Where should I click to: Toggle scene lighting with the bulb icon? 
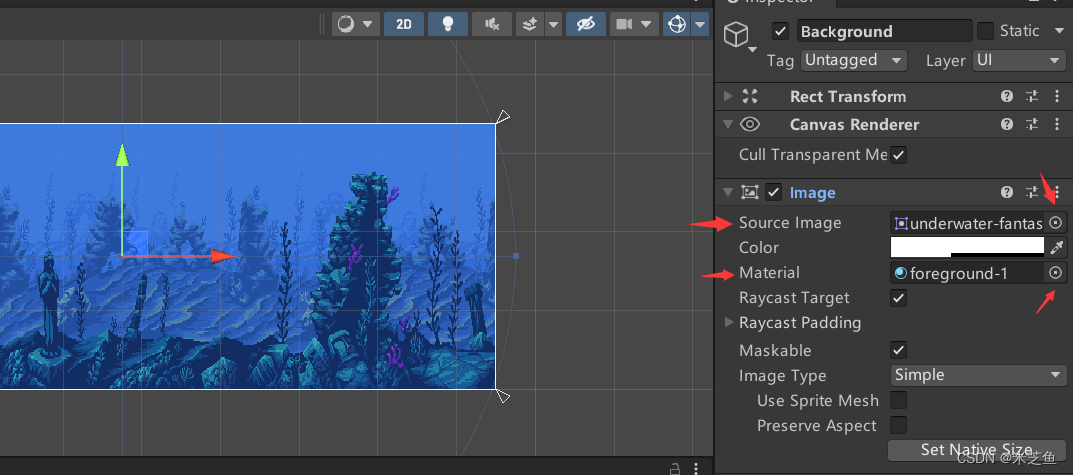448,24
